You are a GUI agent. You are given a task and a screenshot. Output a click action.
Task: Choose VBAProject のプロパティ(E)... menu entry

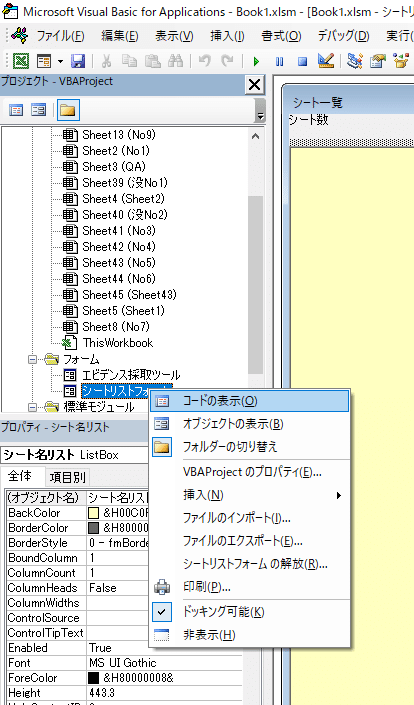(249, 472)
